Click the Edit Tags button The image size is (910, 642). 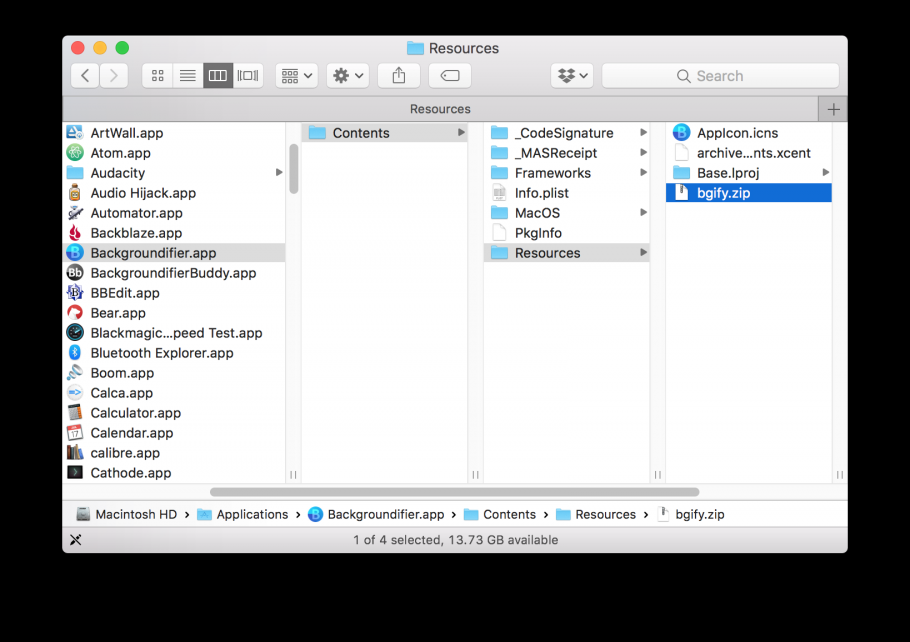[x=450, y=75]
